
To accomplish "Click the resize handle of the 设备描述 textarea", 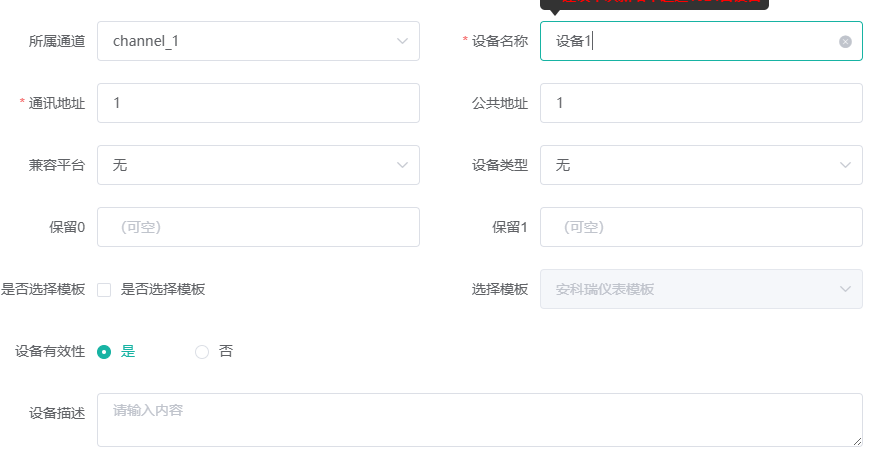I will (x=856, y=441).
